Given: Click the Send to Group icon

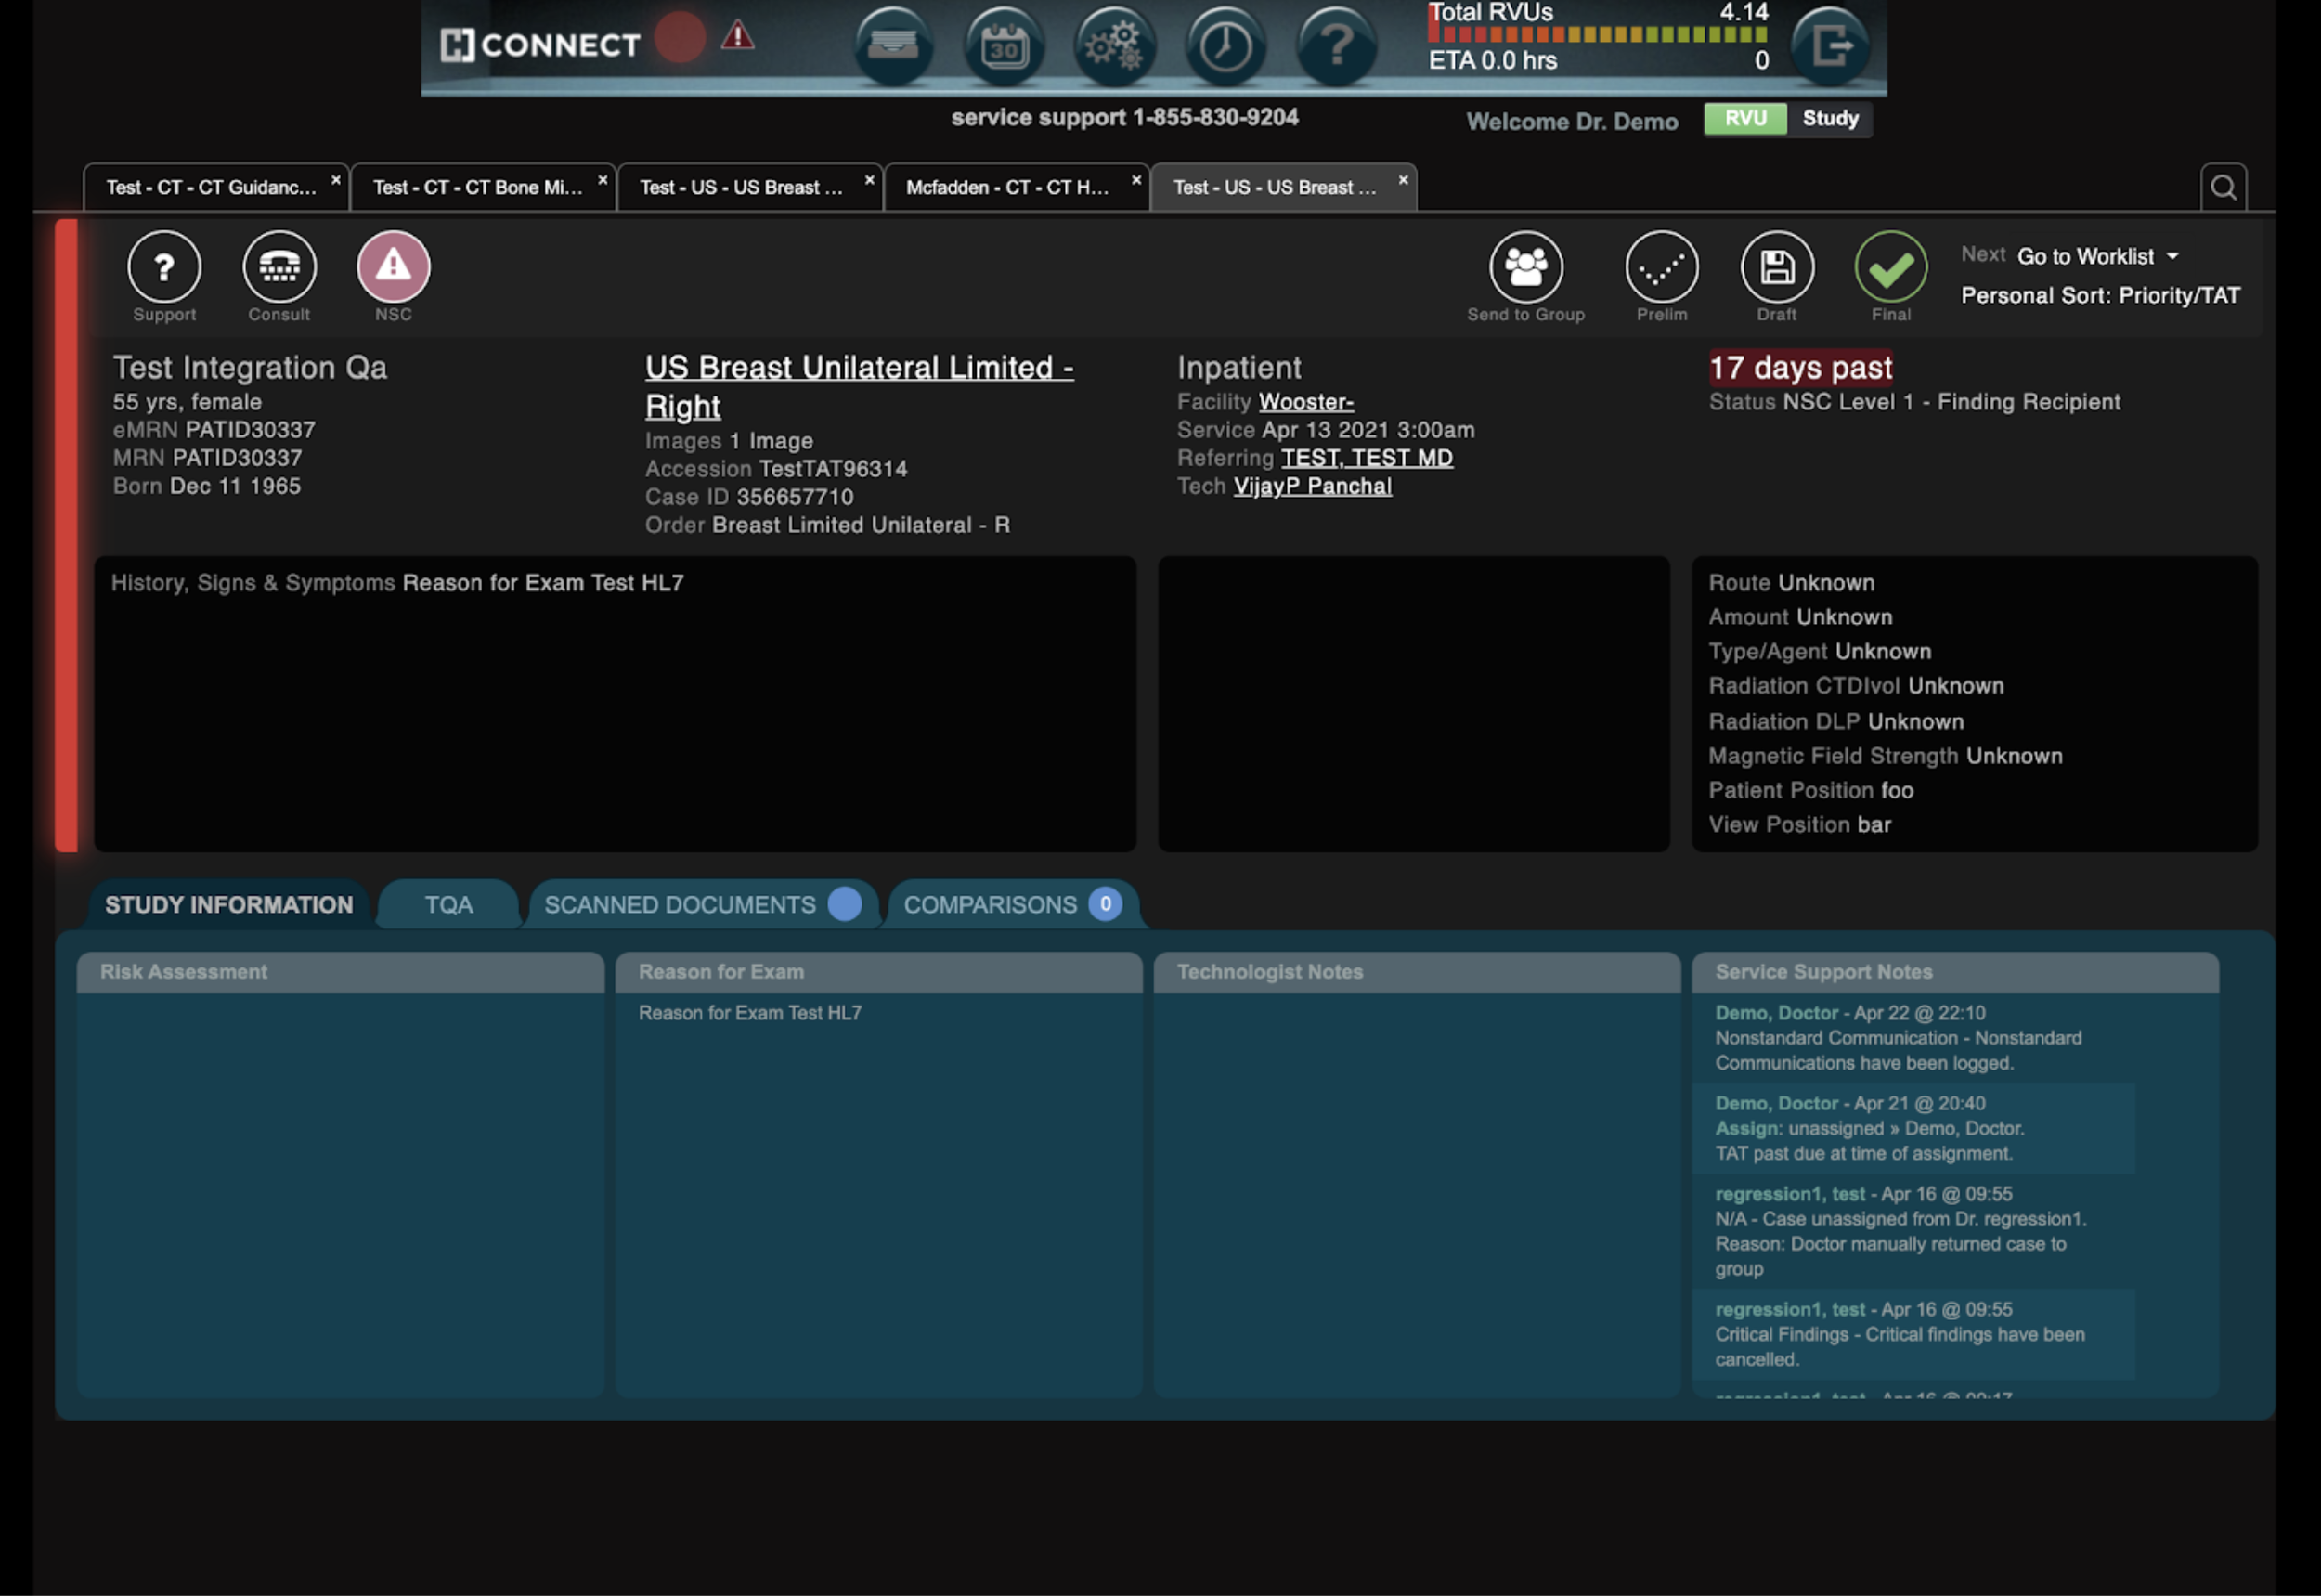Looking at the screenshot, I should pyautogui.click(x=1525, y=267).
